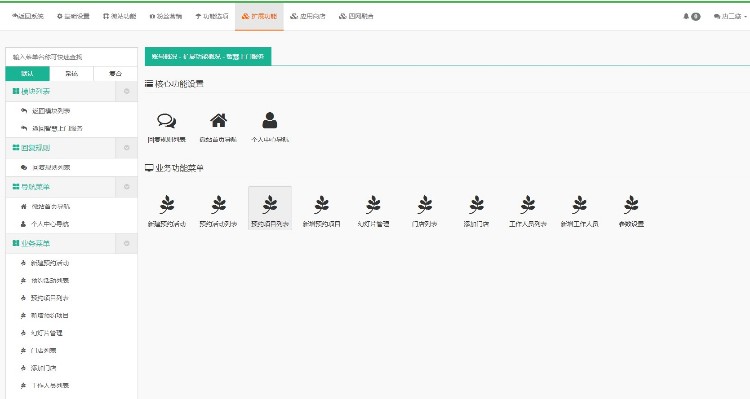The height and width of the screenshot is (399, 750).
Task: Click 返回模块列表 in the sidebar
Action: point(51,111)
